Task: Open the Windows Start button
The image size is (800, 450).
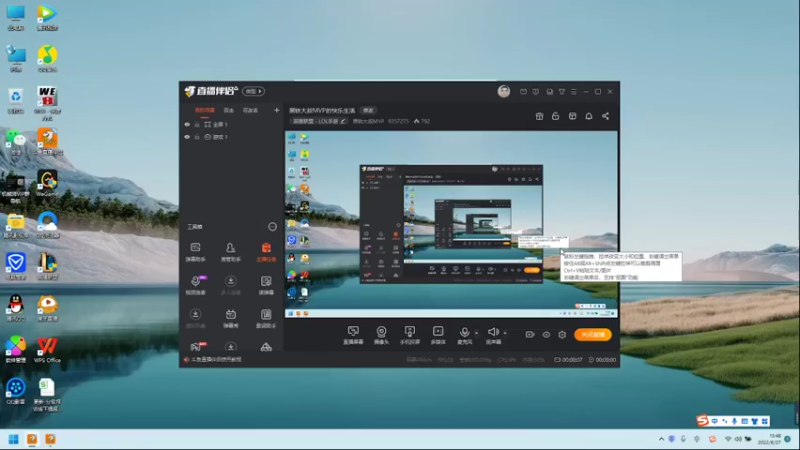Action: tap(14, 439)
